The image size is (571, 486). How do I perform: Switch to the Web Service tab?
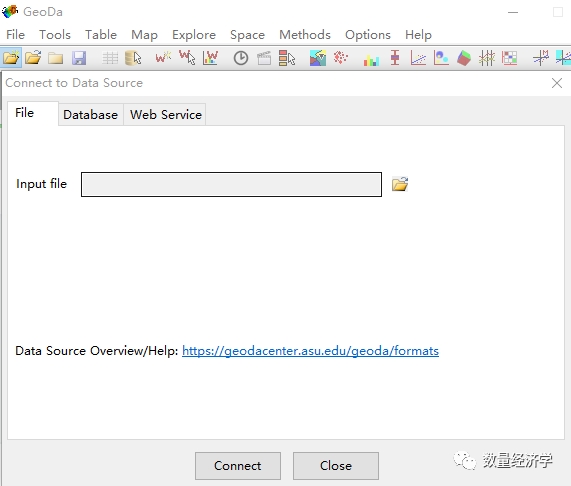[x=166, y=115]
